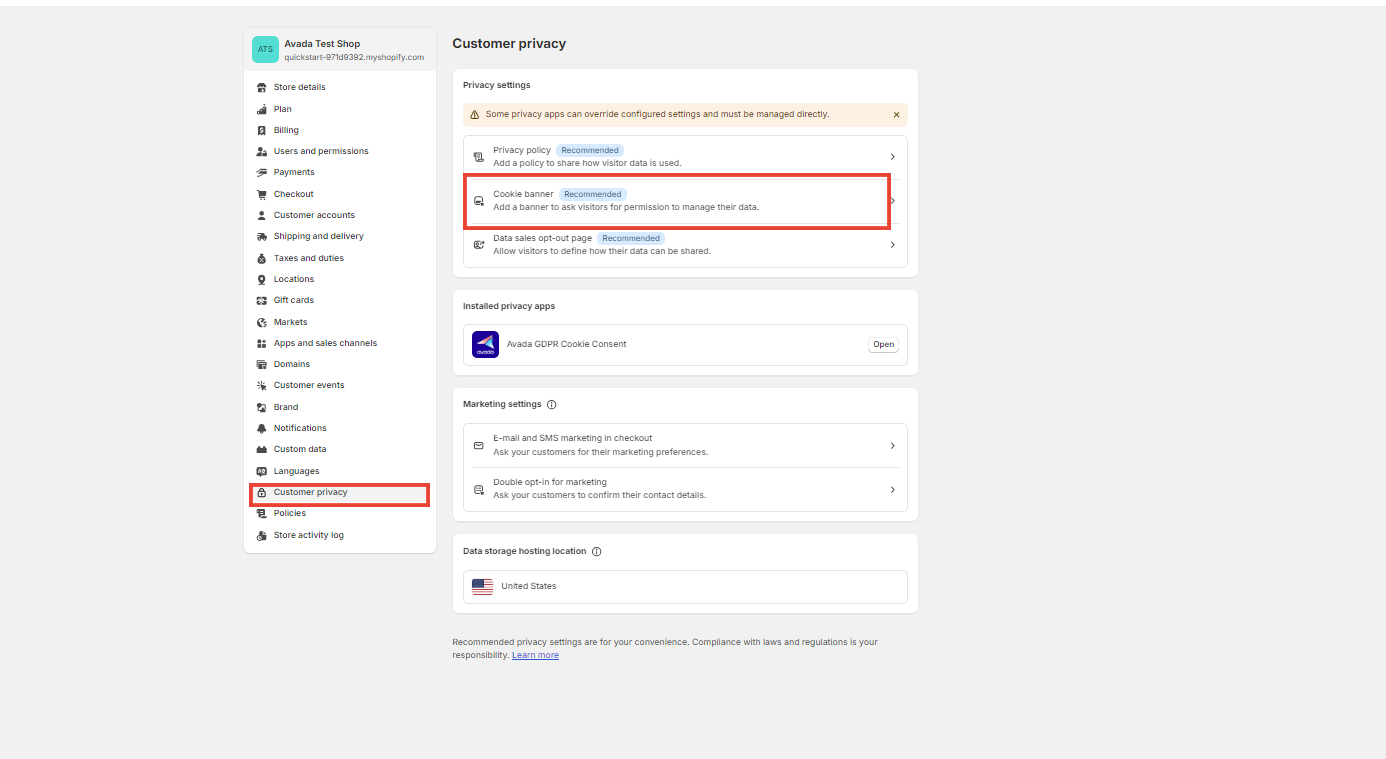The width and height of the screenshot is (1386, 759).
Task: Click the Shipping and delivery truck icon
Action: [262, 236]
